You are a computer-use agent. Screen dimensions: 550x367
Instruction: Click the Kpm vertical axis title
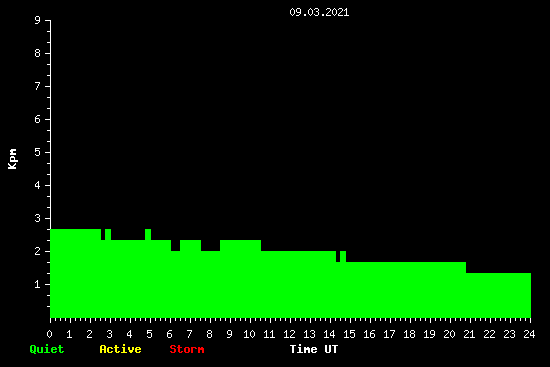[x=12, y=159]
